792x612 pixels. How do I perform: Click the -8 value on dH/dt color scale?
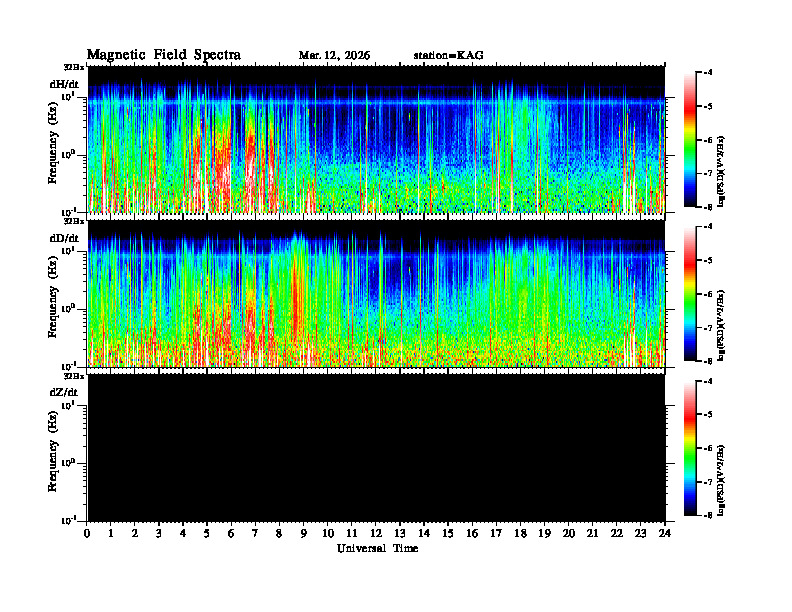point(709,207)
